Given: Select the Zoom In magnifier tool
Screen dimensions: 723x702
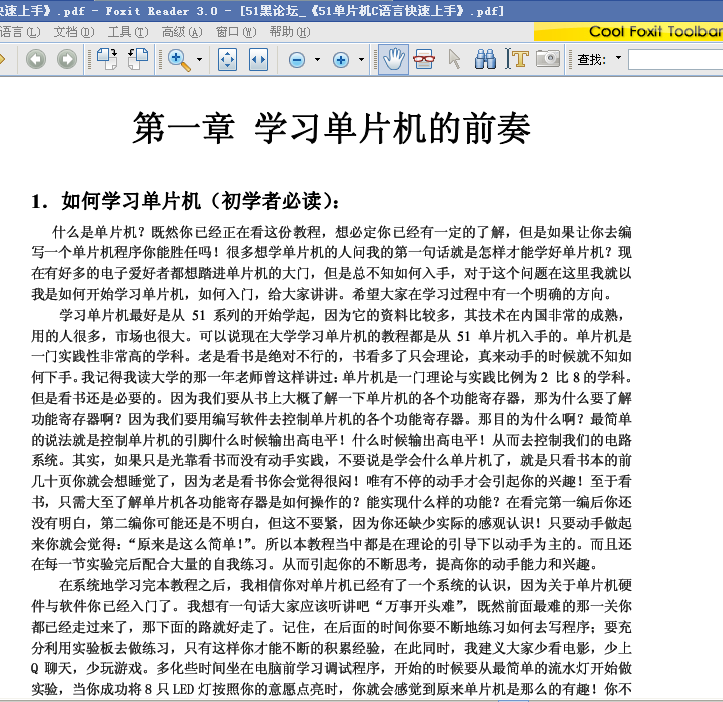Looking at the screenshot, I should (179, 60).
